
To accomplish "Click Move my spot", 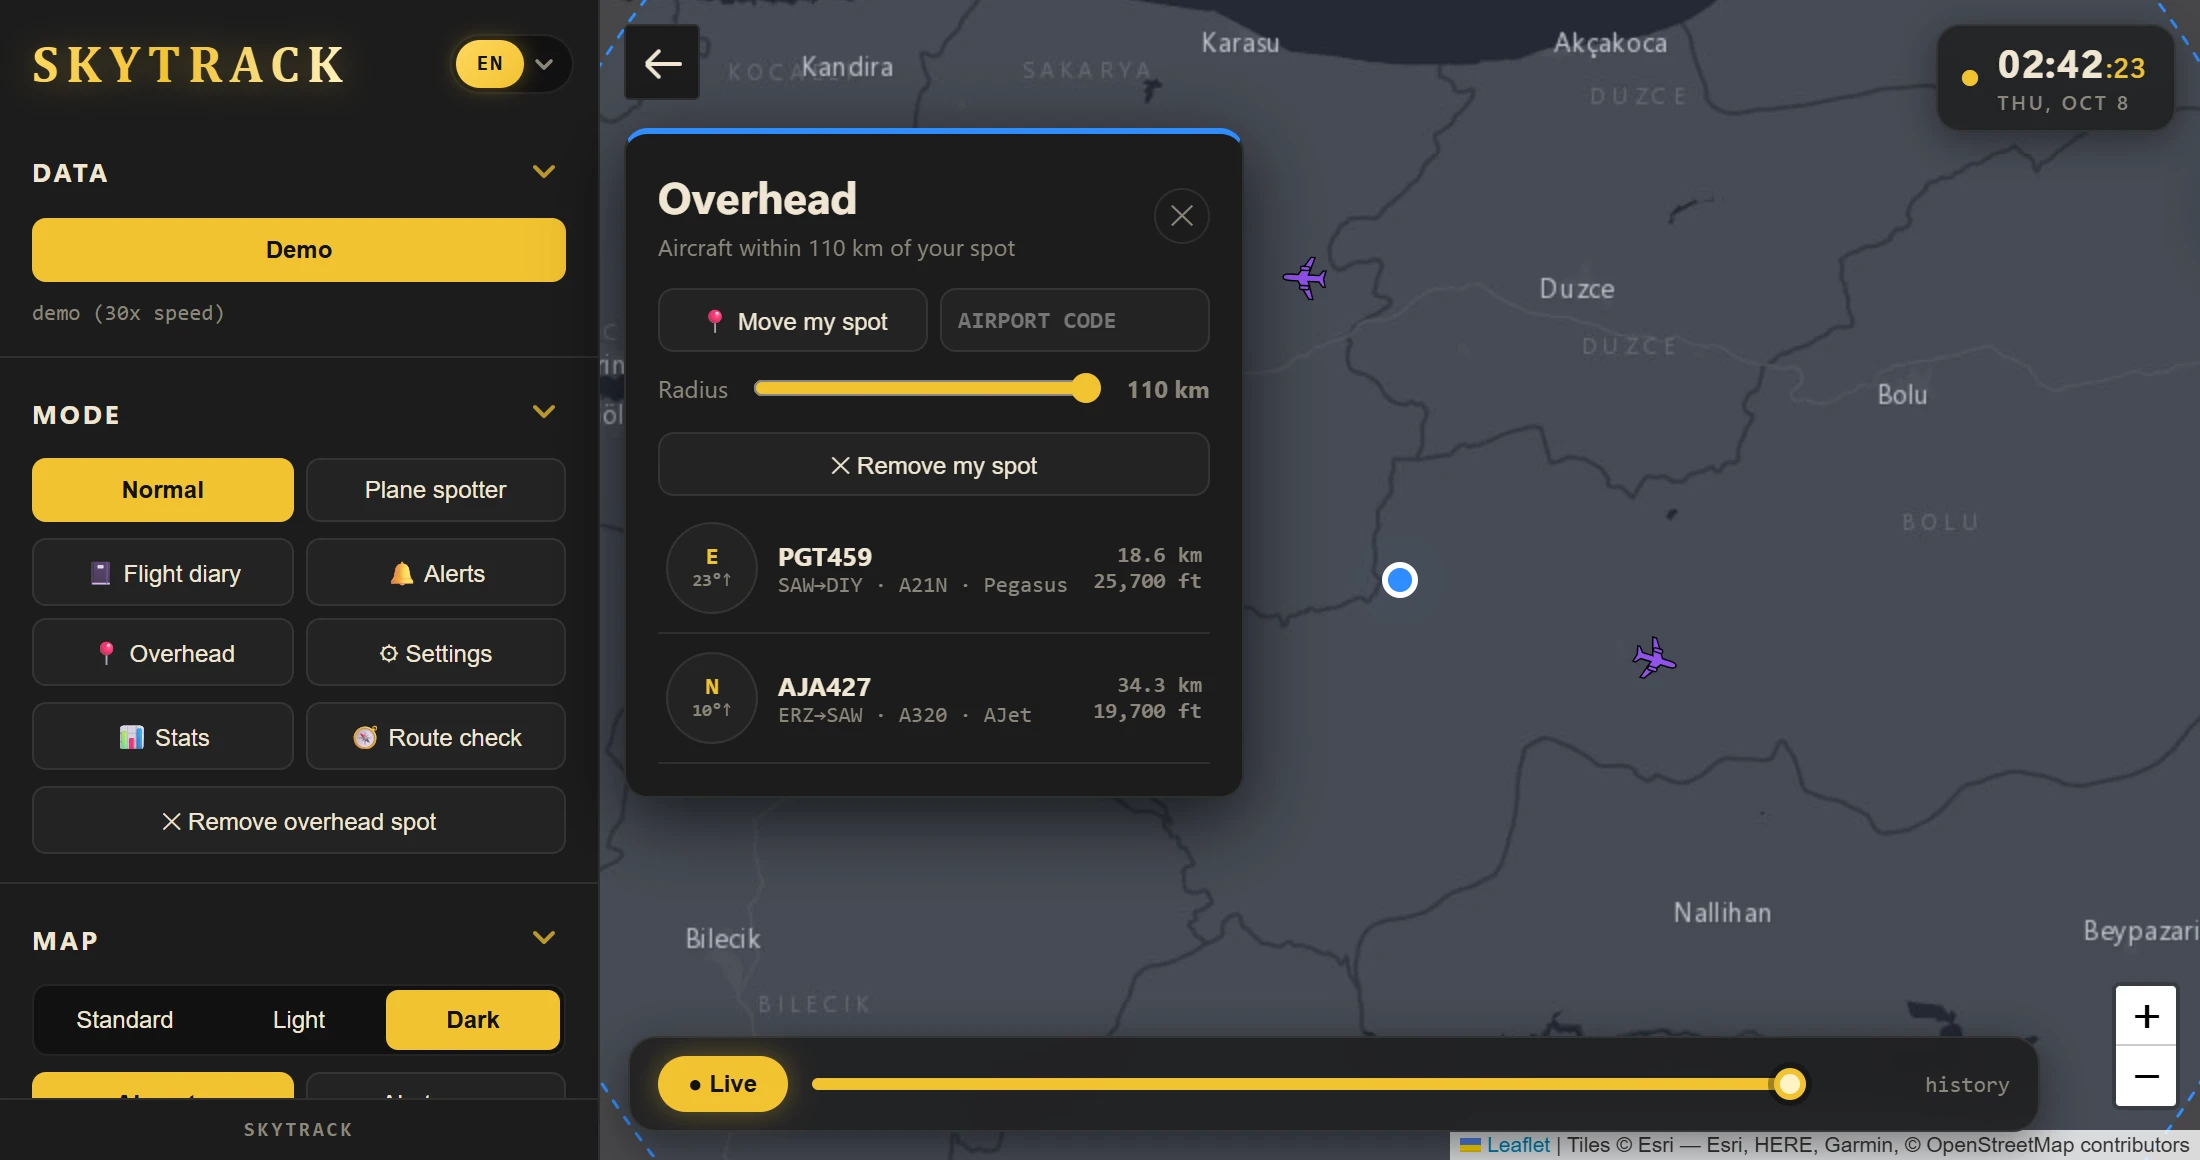I will (793, 321).
